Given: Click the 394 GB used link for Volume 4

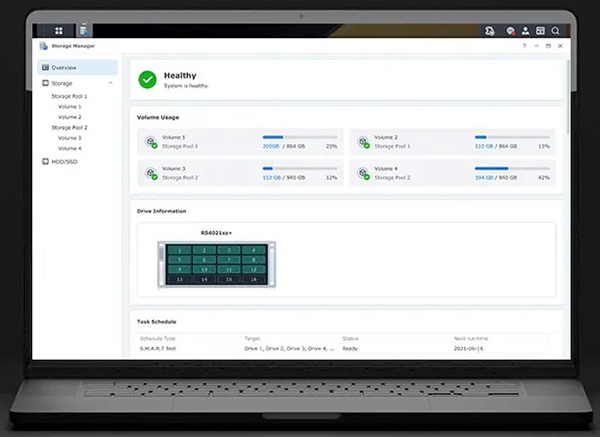Looking at the screenshot, I should click(x=484, y=178).
